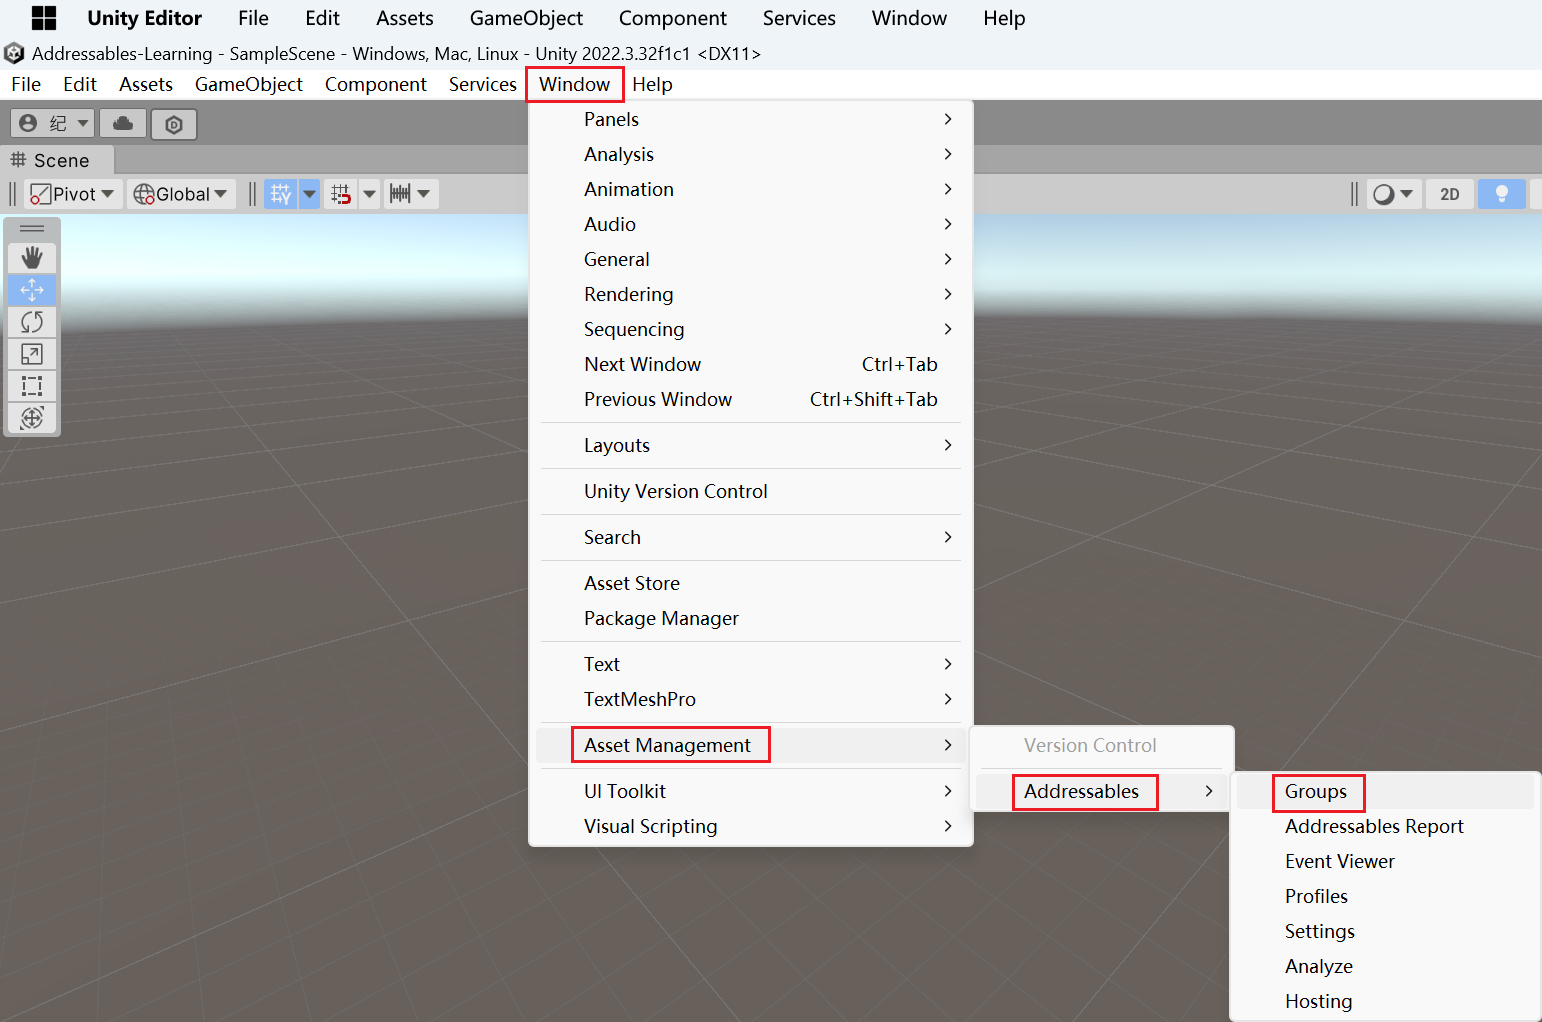Click the toolbar overlay drag handle

(32, 228)
